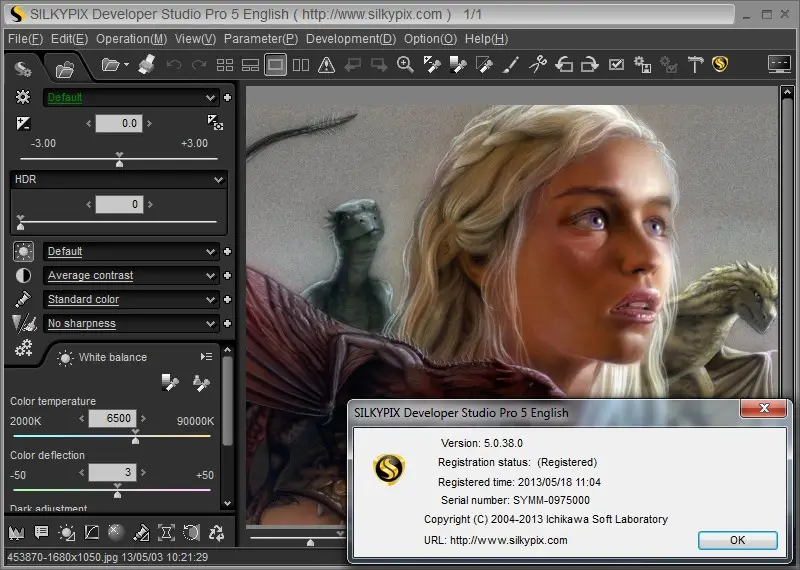Screen dimensions: 800x570
Task: Rotate the image left using the toolbar
Action: click(x=564, y=65)
